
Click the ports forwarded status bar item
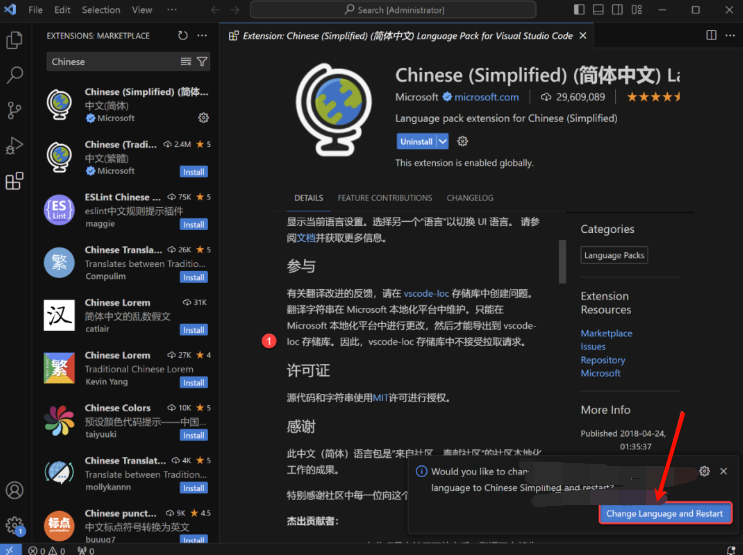coord(86,550)
